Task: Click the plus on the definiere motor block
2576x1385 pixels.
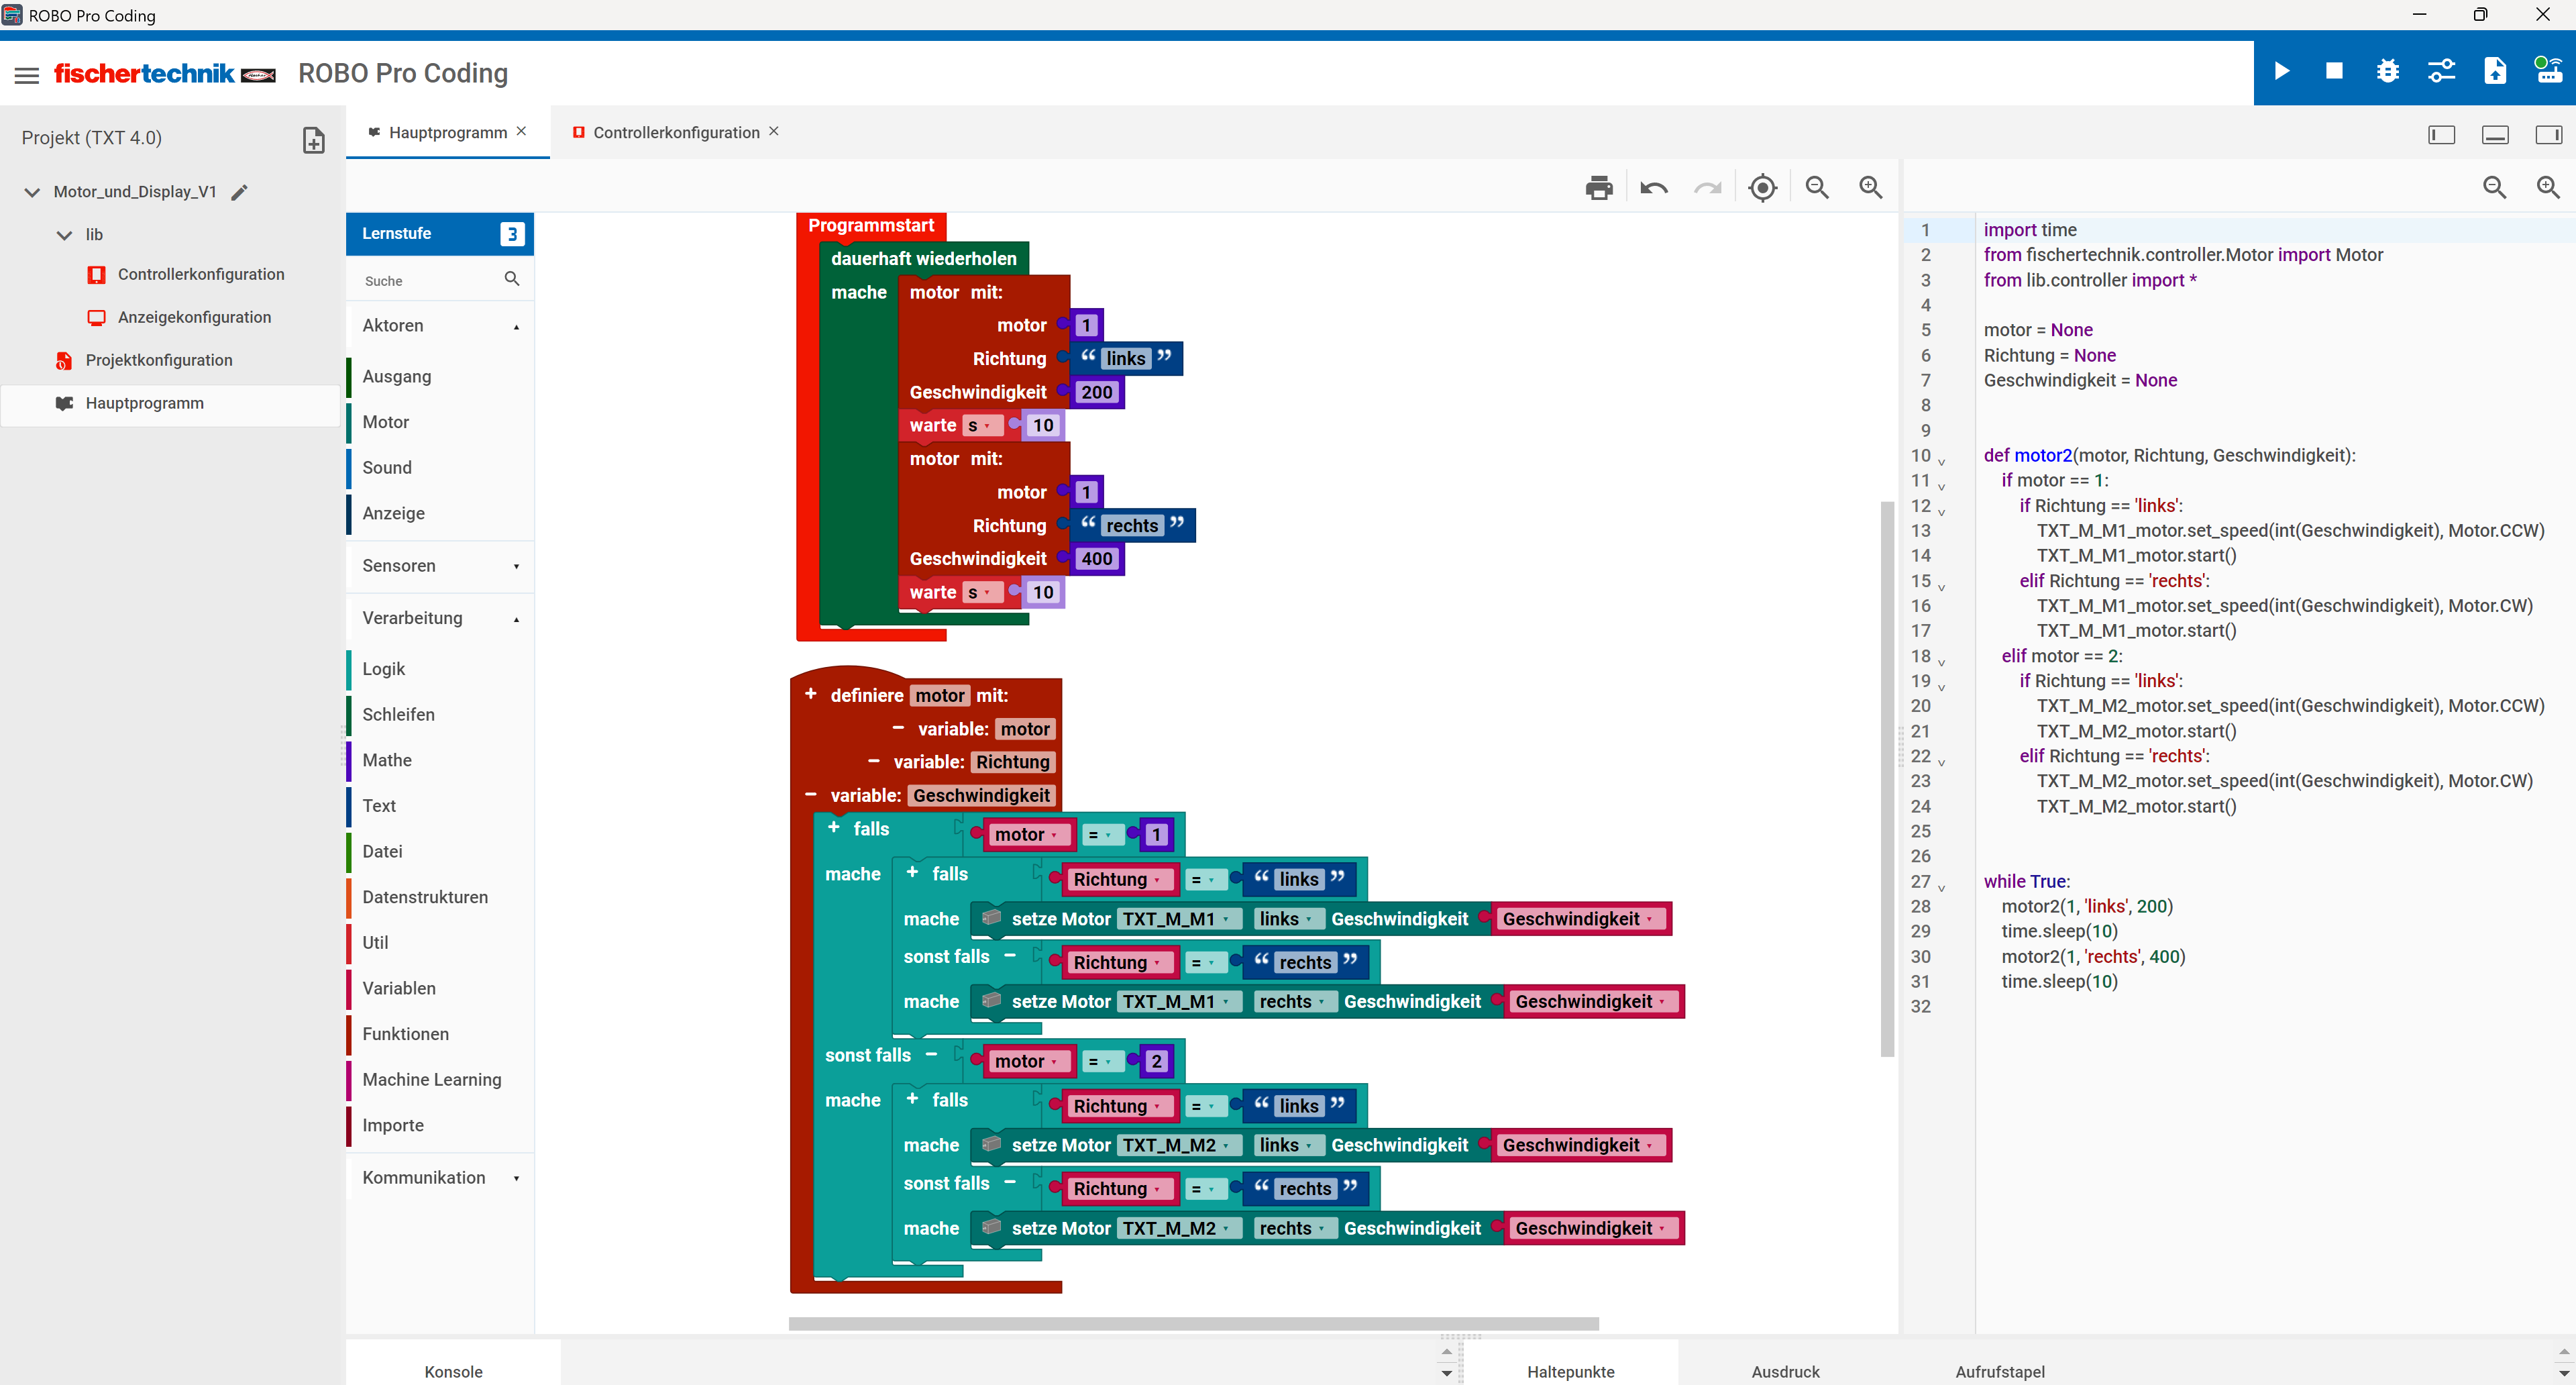Action: [811, 694]
